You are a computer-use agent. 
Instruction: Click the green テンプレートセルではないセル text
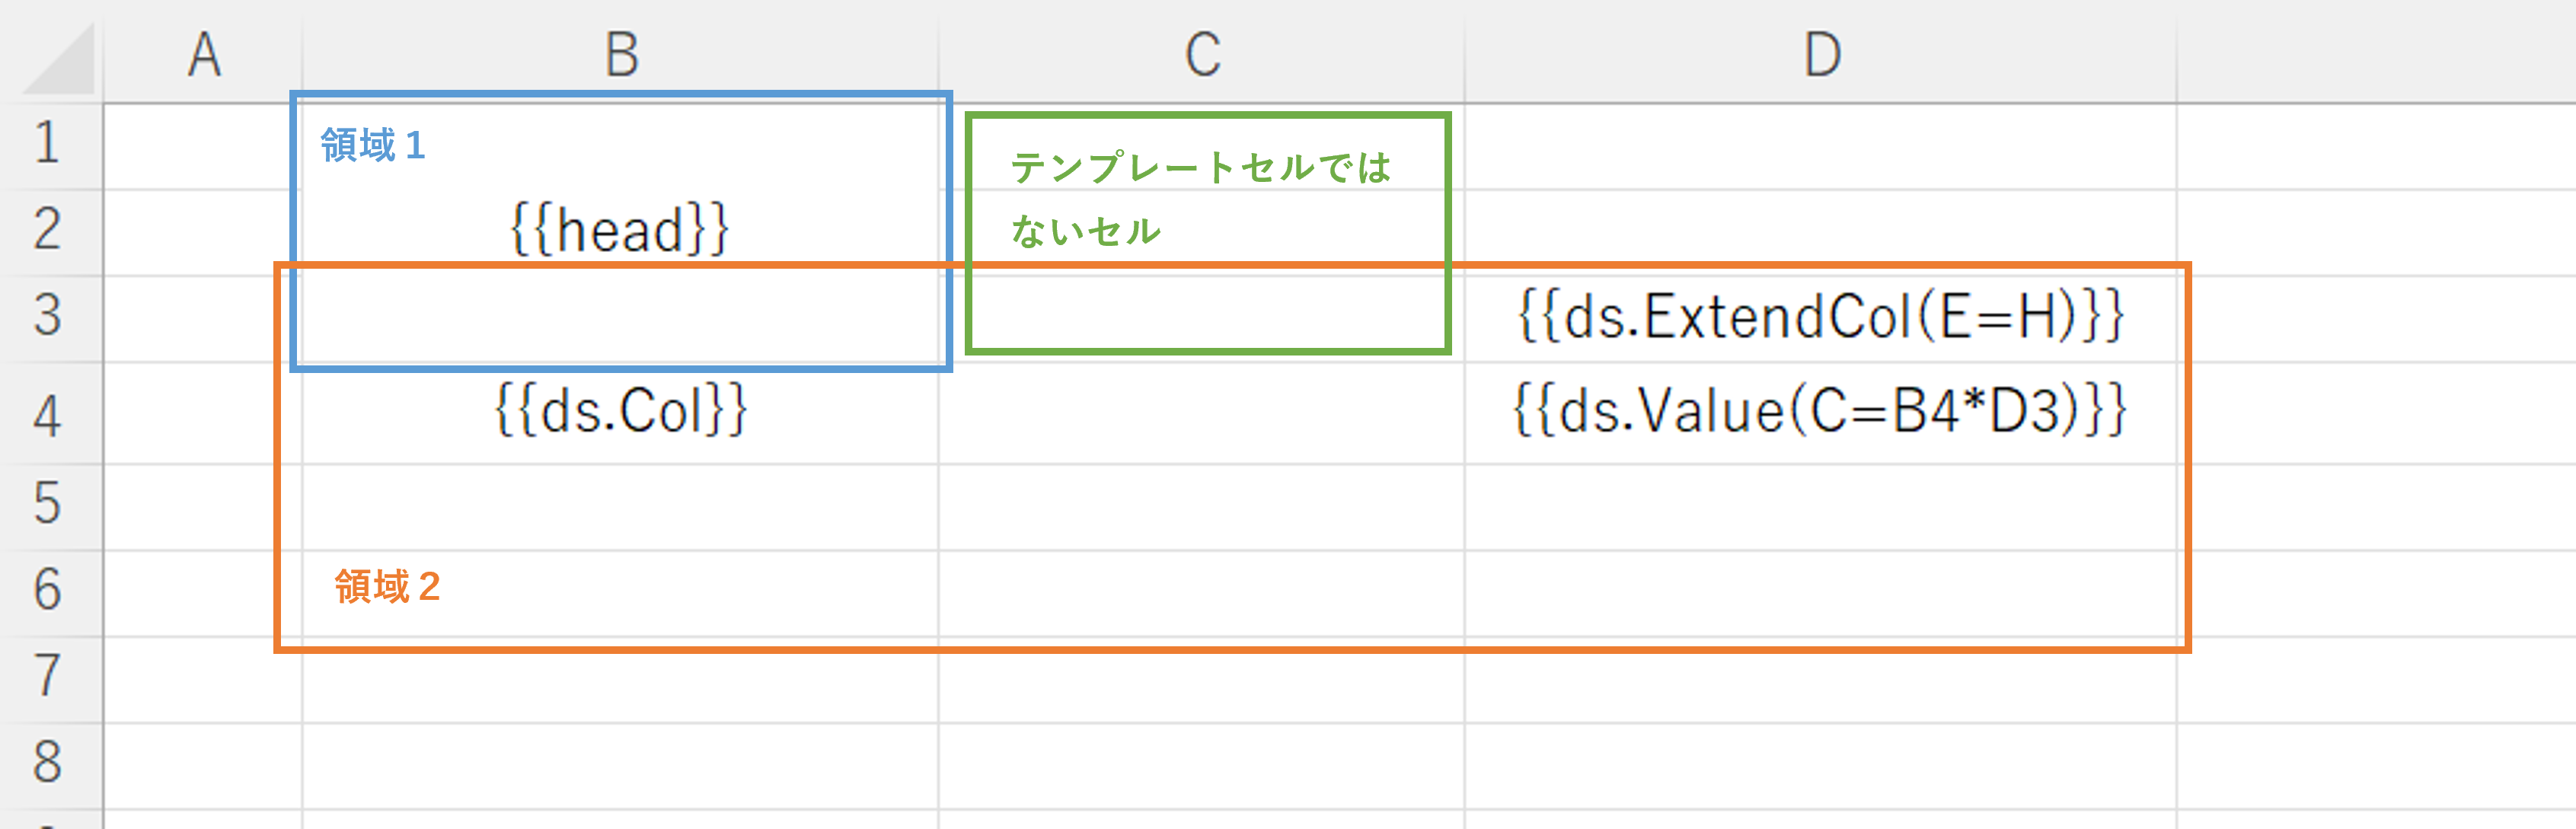click(x=1200, y=199)
